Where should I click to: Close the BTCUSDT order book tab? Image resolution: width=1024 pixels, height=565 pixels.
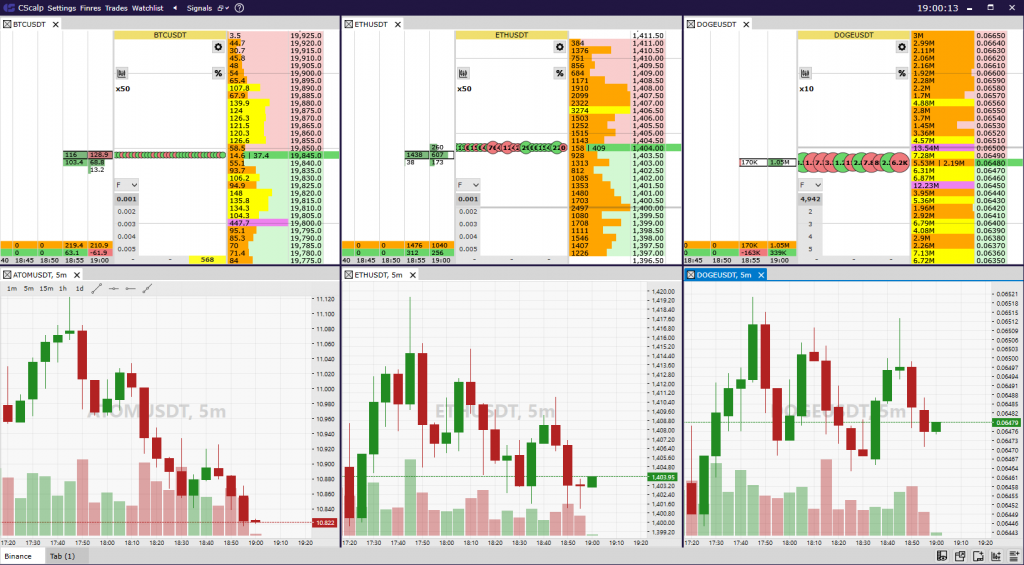point(56,24)
